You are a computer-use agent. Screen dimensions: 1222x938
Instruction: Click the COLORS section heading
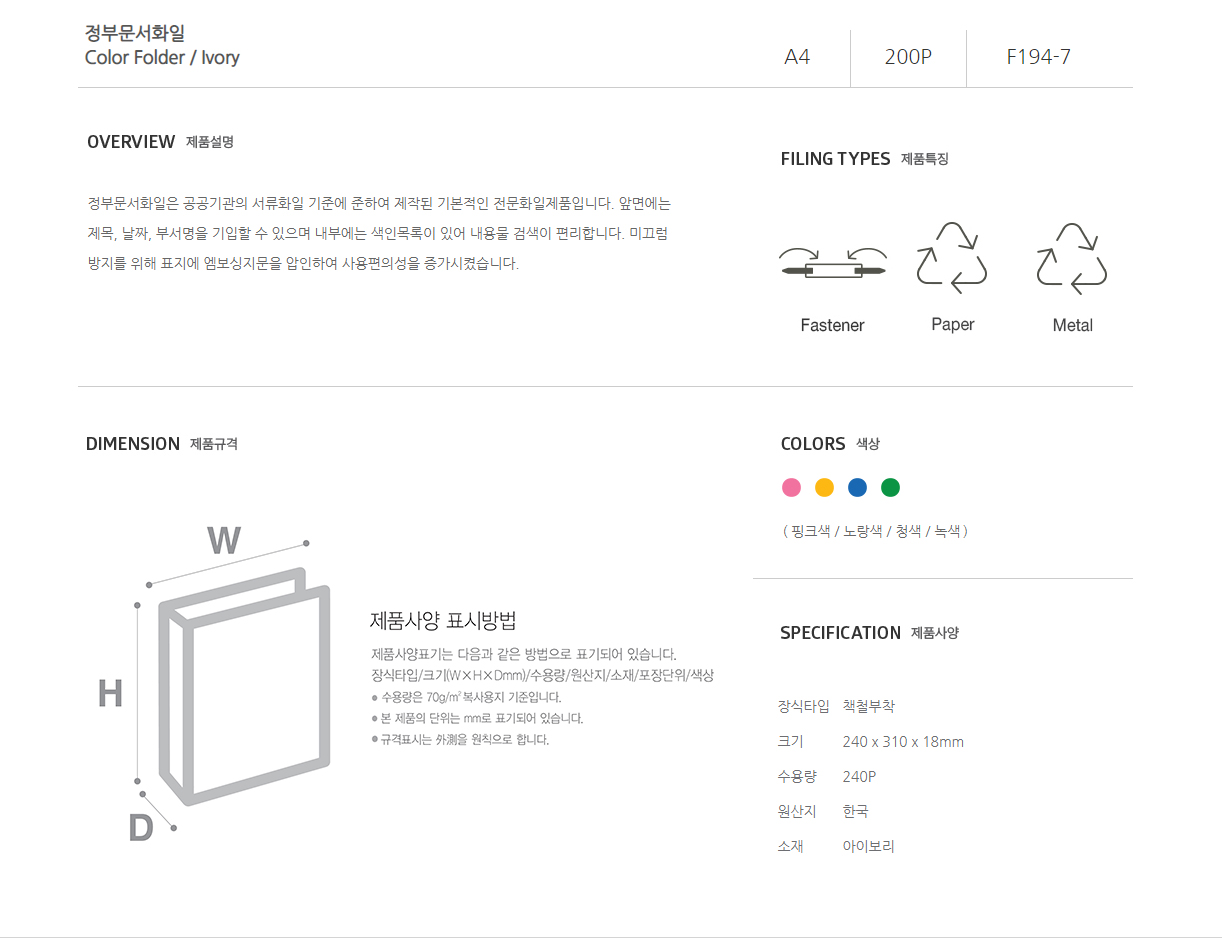point(813,444)
